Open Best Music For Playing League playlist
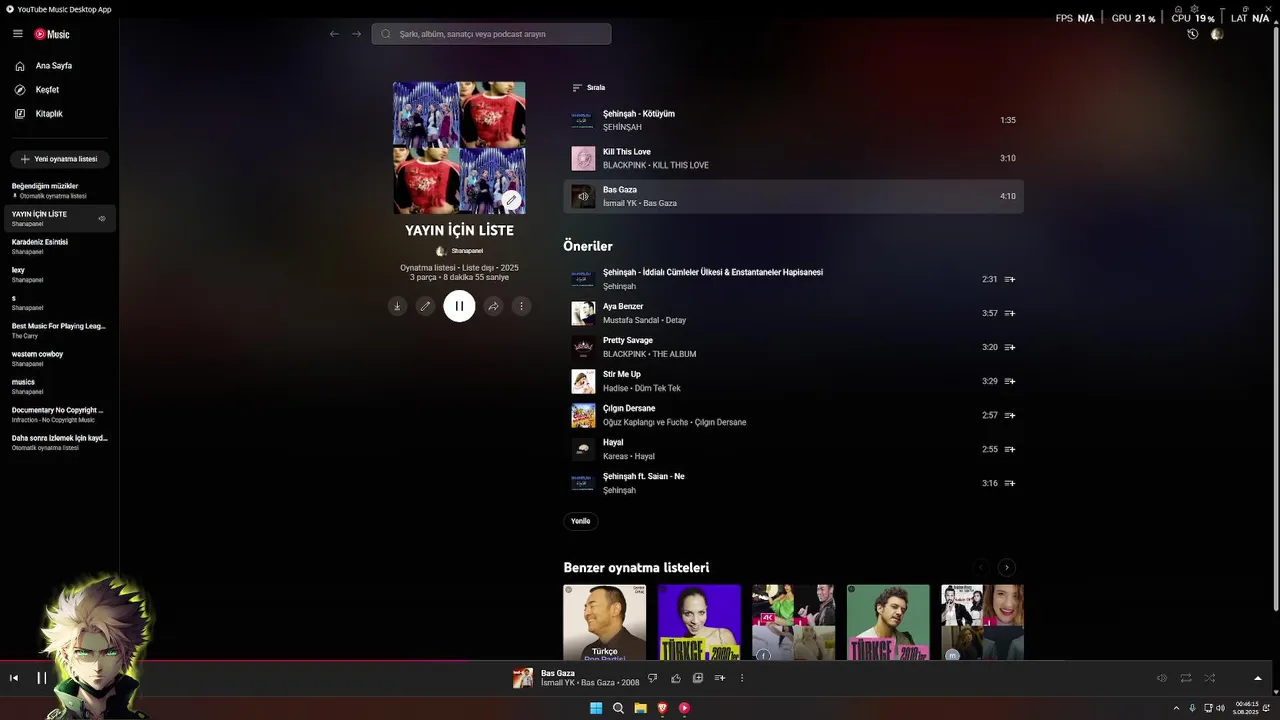The height and width of the screenshot is (720, 1280). coord(59,330)
